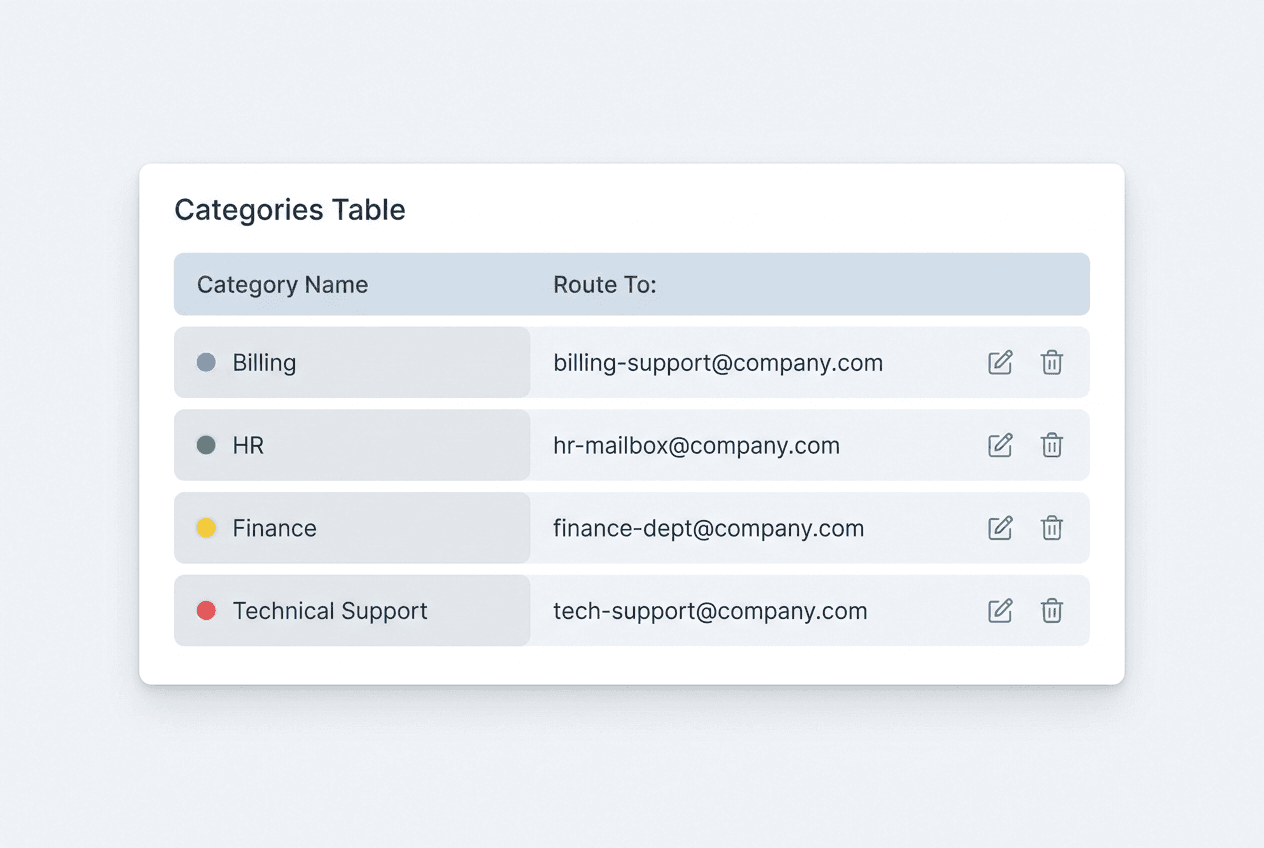Click the Route To: column header
The image size is (1264, 848).
(605, 285)
